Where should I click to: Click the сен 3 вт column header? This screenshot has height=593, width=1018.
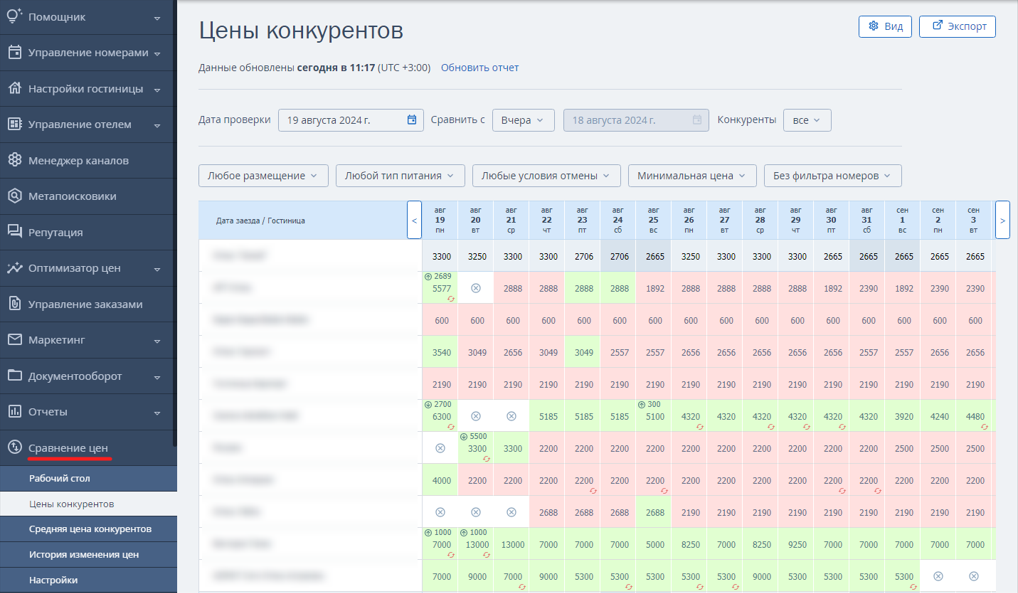click(x=974, y=220)
